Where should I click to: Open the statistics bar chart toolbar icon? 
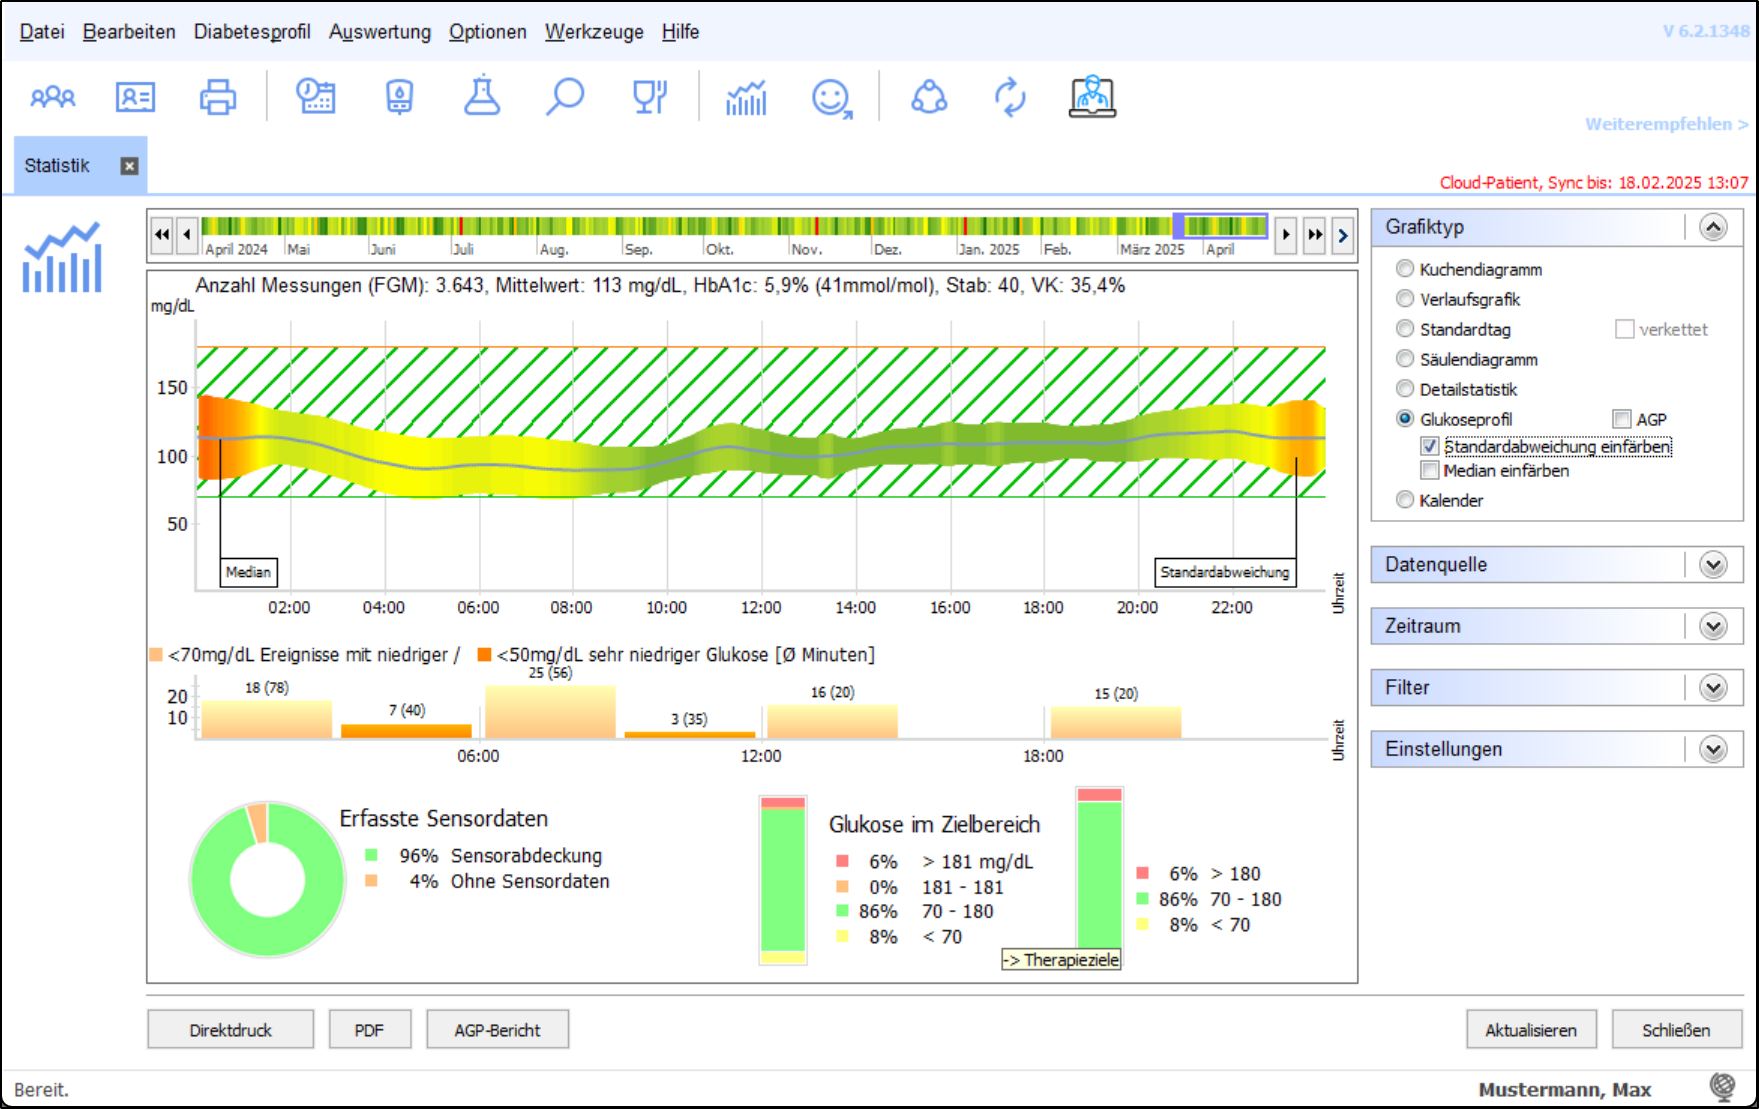tap(746, 98)
